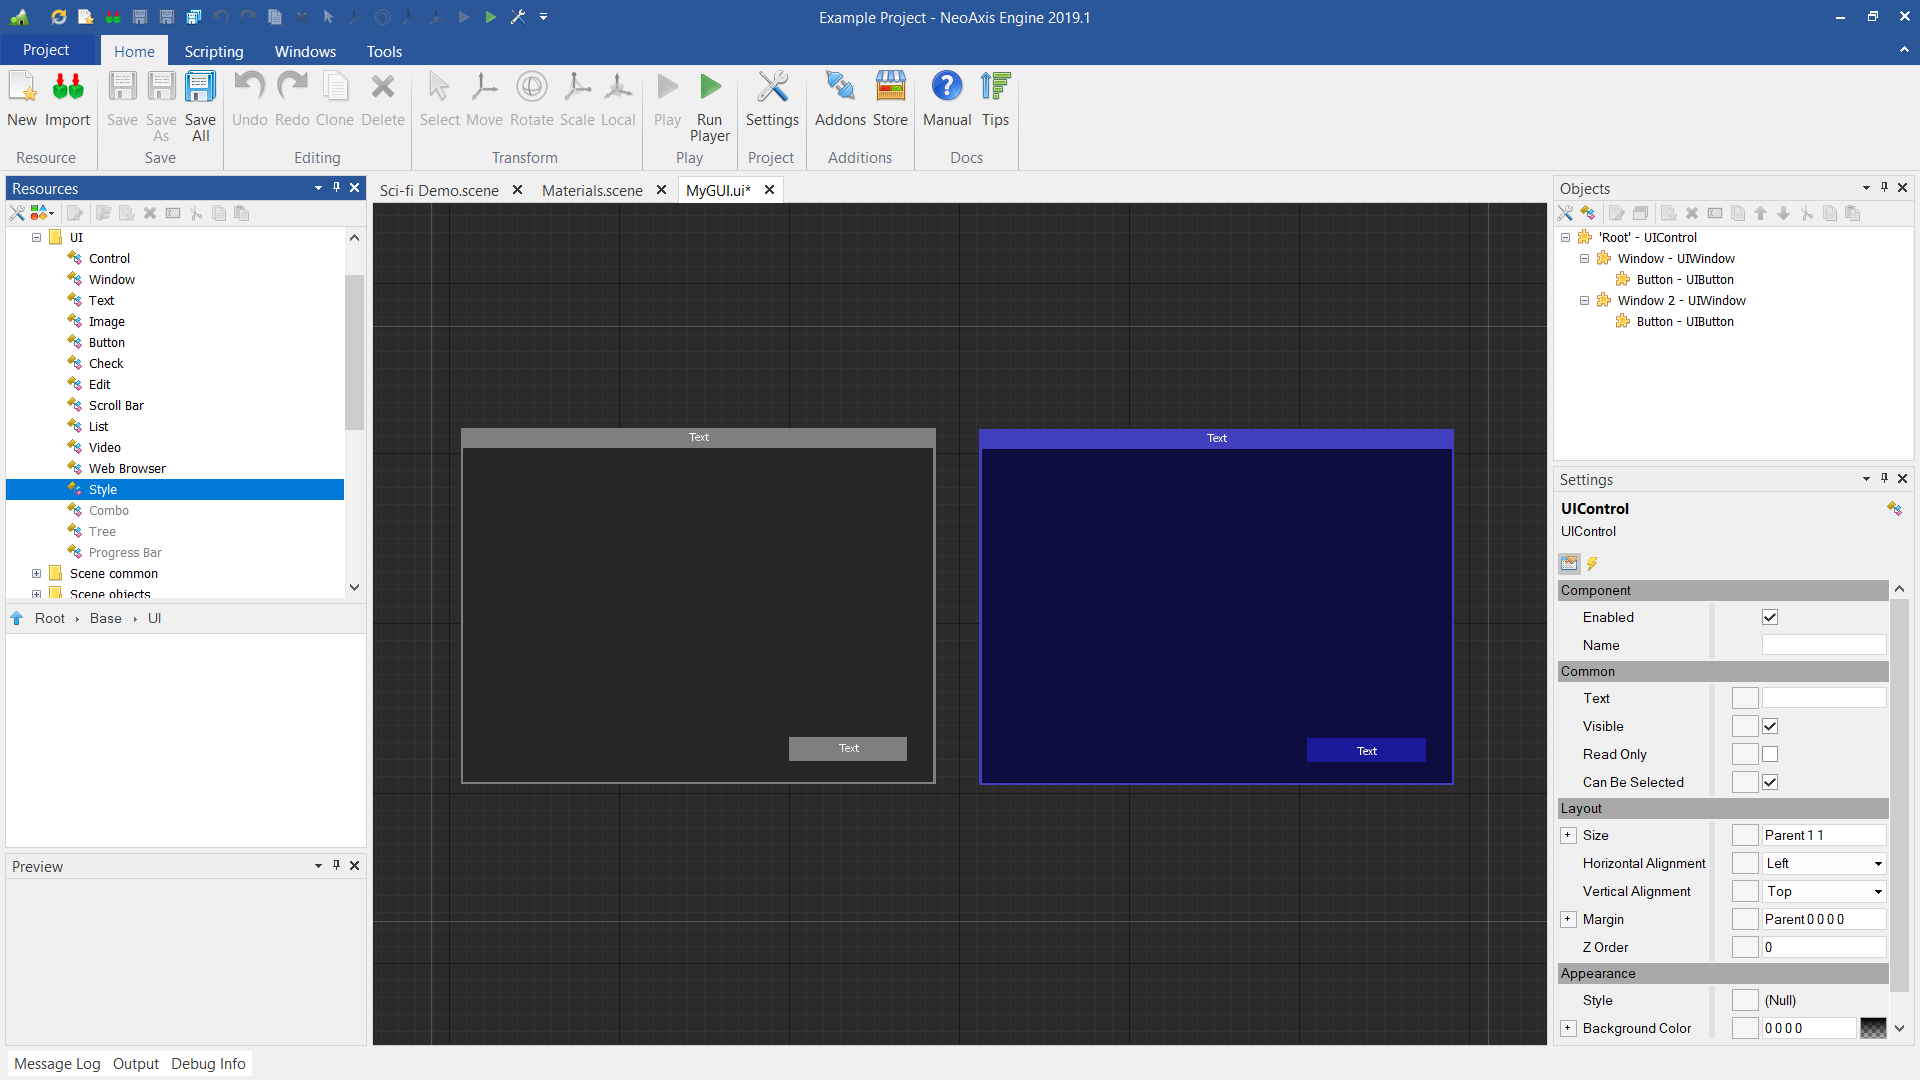The image size is (1920, 1080).
Task: Toggle the Can Be Selected checkbox
Action: [1770, 782]
